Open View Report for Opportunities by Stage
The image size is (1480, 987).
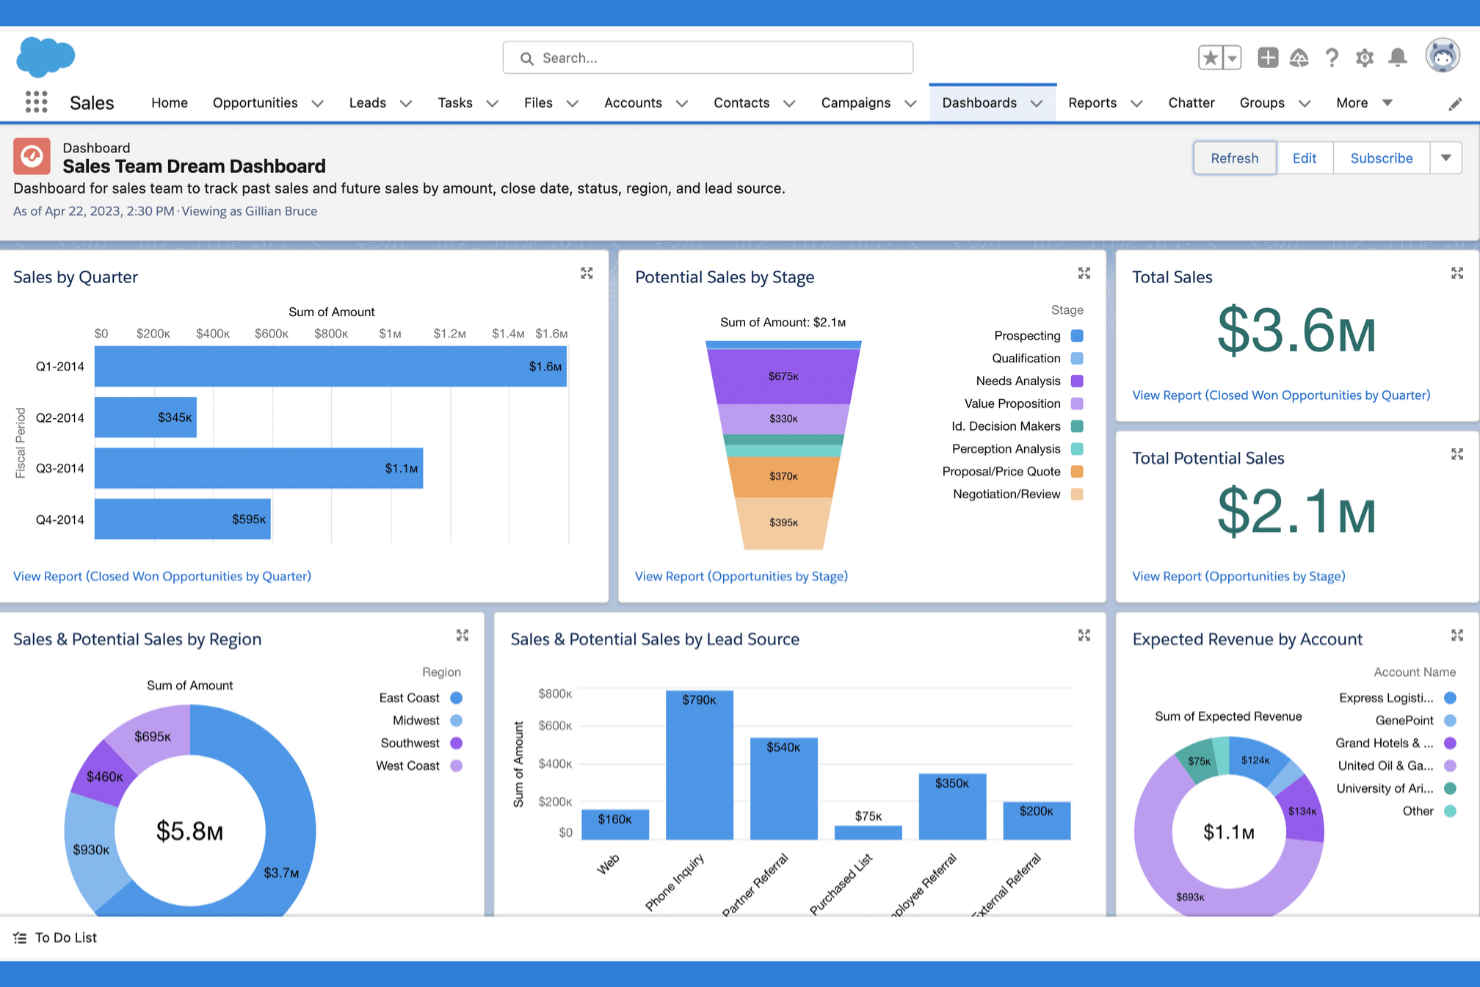(741, 576)
